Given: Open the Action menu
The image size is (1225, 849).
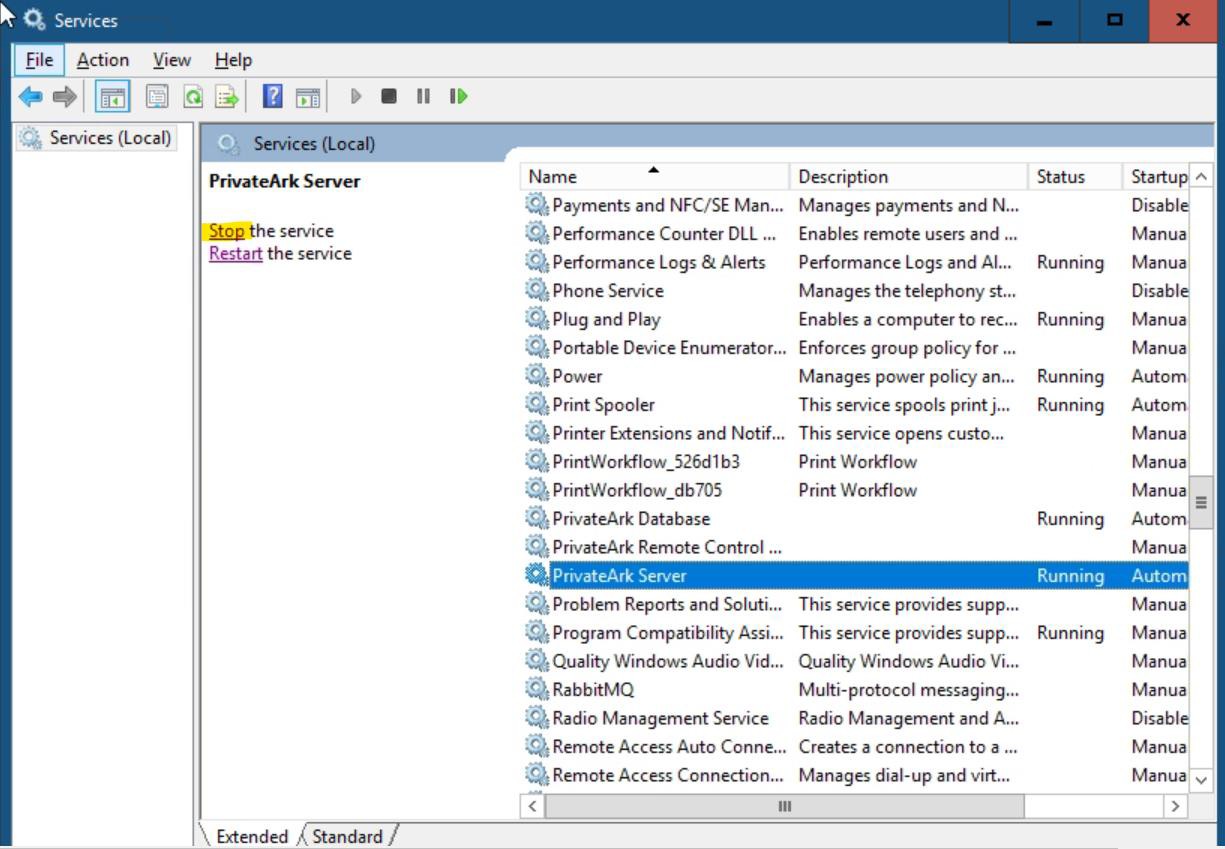Looking at the screenshot, I should click(x=102, y=60).
